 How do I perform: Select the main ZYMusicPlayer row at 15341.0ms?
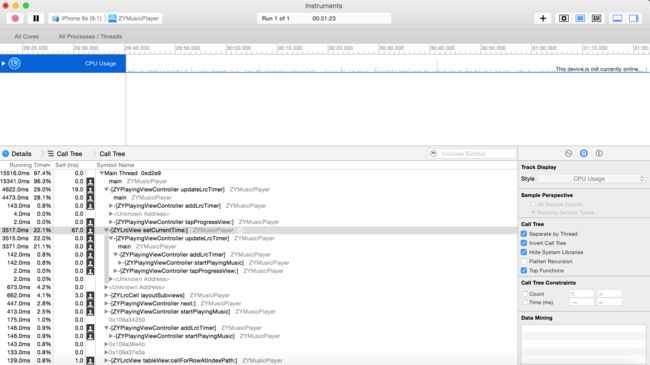point(258,181)
